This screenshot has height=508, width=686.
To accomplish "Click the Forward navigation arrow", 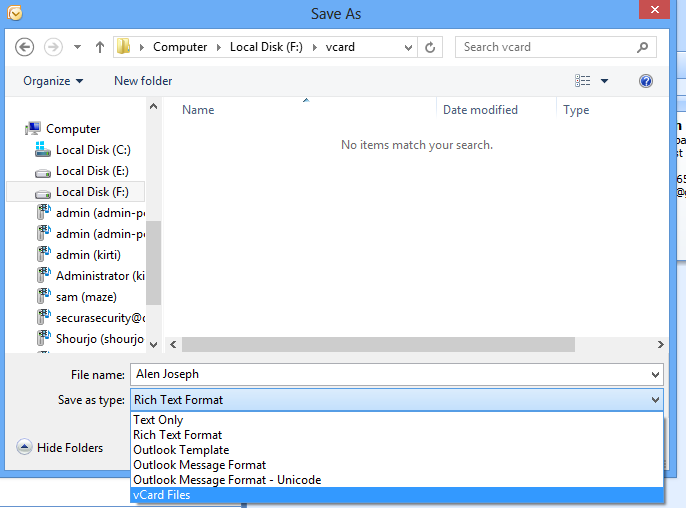I will 53,47.
